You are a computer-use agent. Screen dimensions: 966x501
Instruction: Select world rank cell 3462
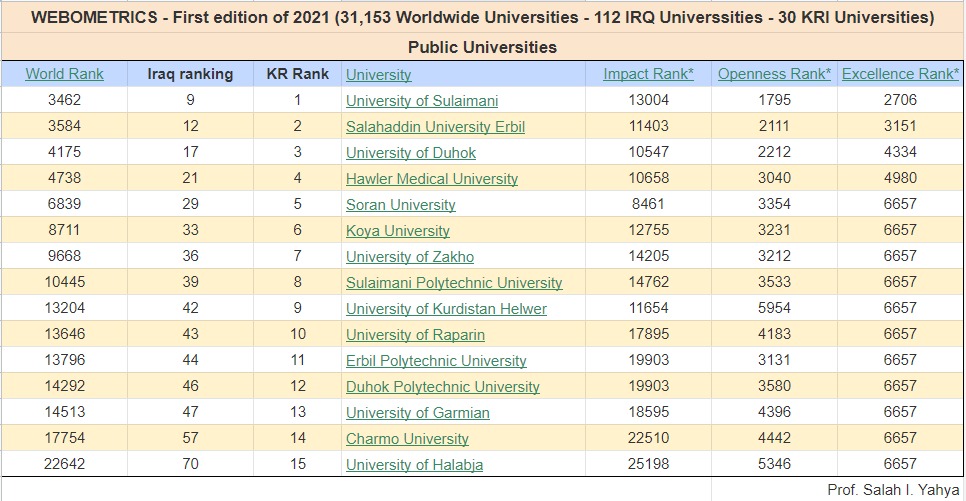pos(64,100)
